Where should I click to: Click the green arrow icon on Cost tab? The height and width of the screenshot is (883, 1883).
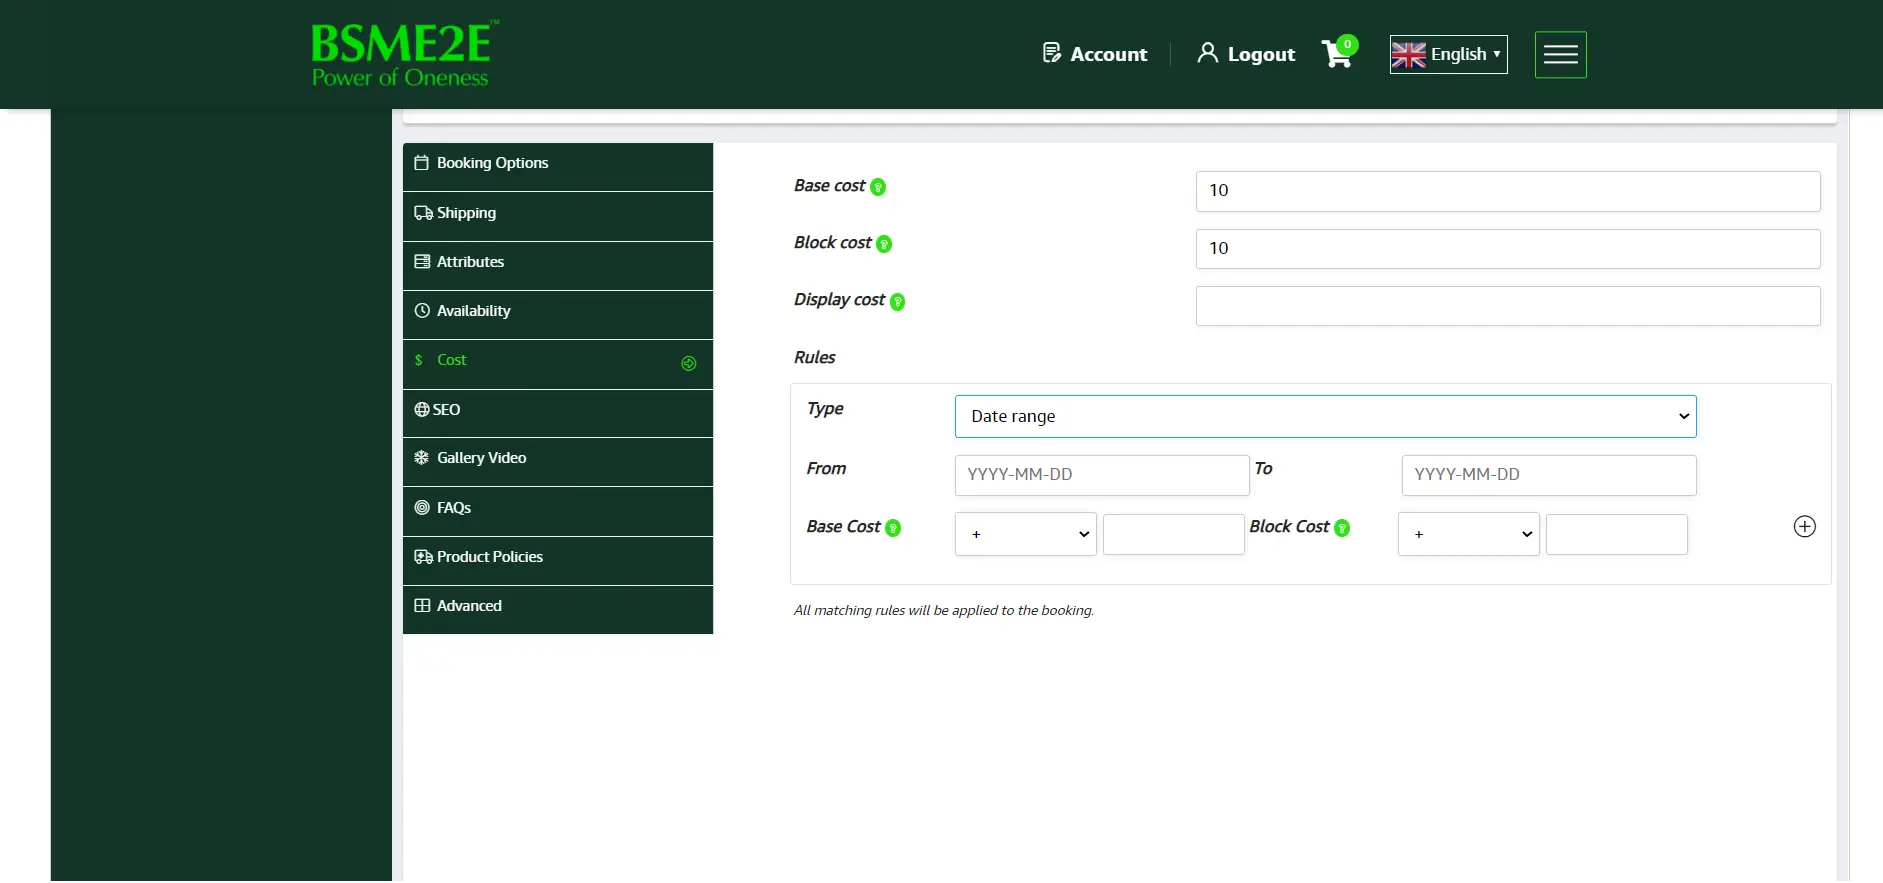pyautogui.click(x=689, y=363)
